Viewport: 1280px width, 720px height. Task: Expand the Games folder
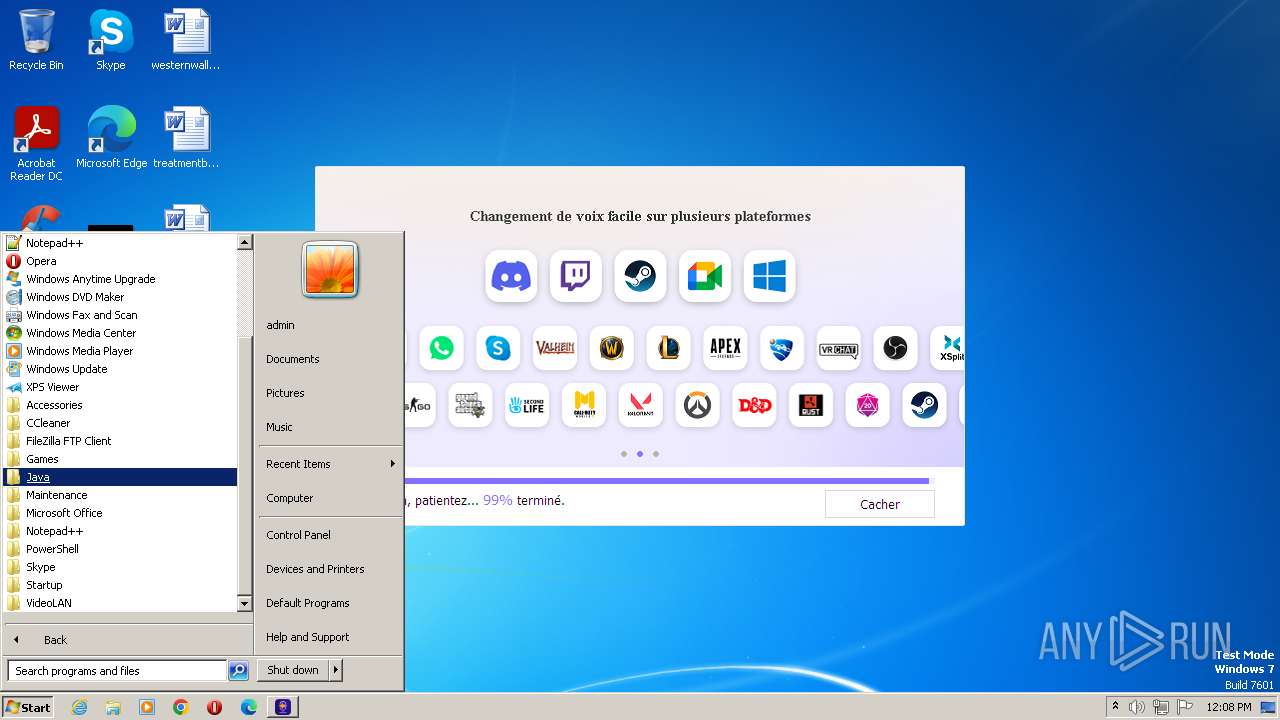pos(120,459)
